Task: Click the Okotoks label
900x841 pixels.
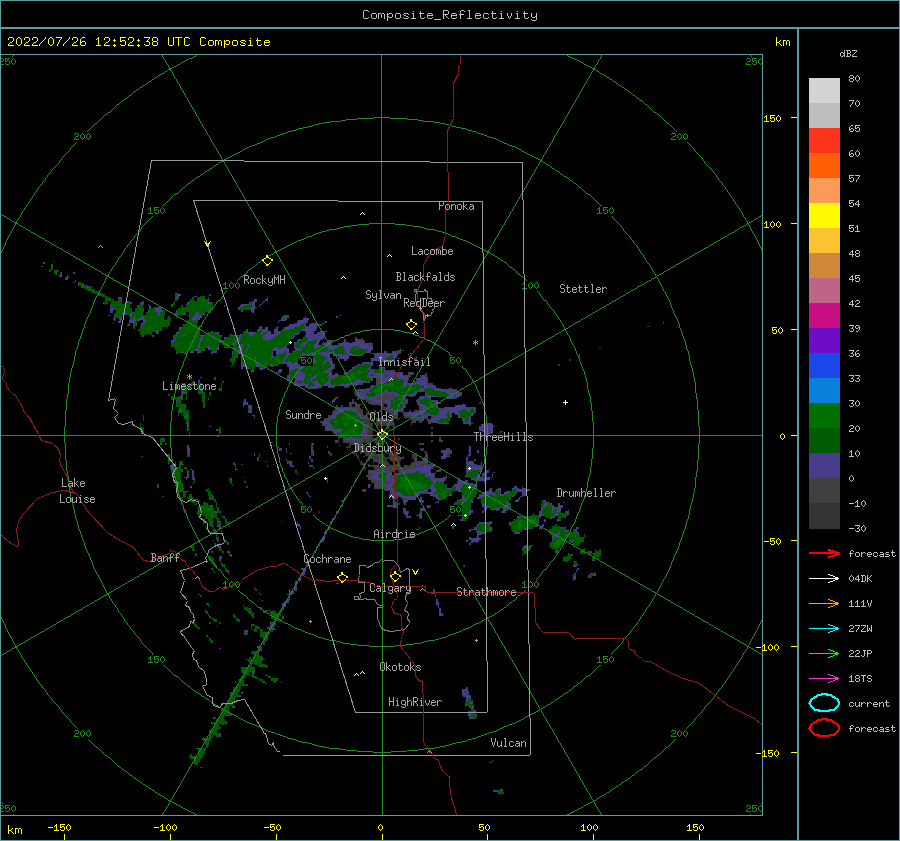Action: 400,667
